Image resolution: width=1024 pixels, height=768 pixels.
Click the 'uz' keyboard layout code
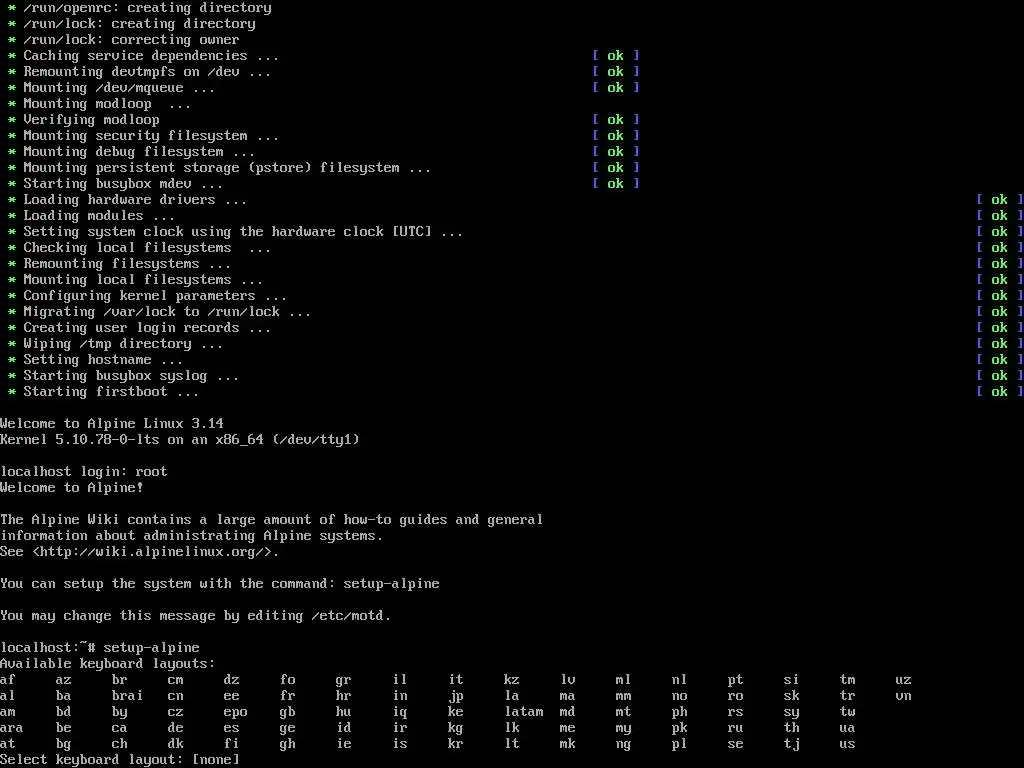coord(903,680)
